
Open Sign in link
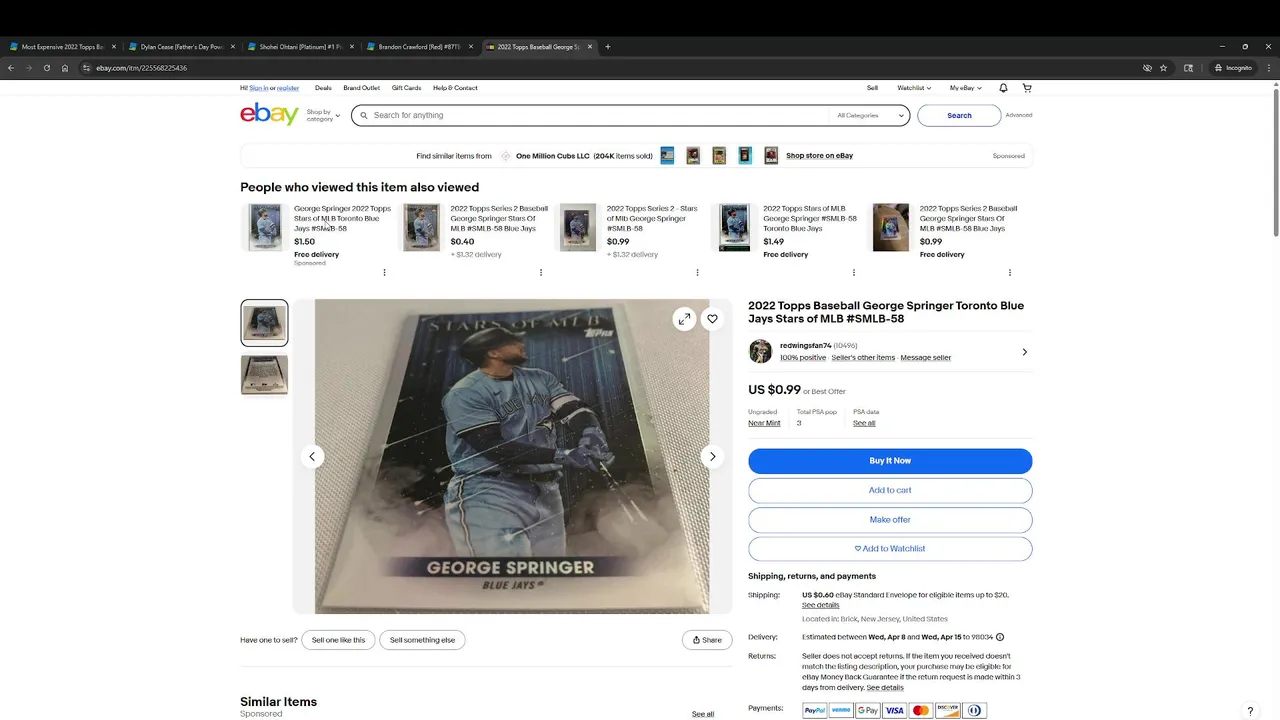coord(258,88)
